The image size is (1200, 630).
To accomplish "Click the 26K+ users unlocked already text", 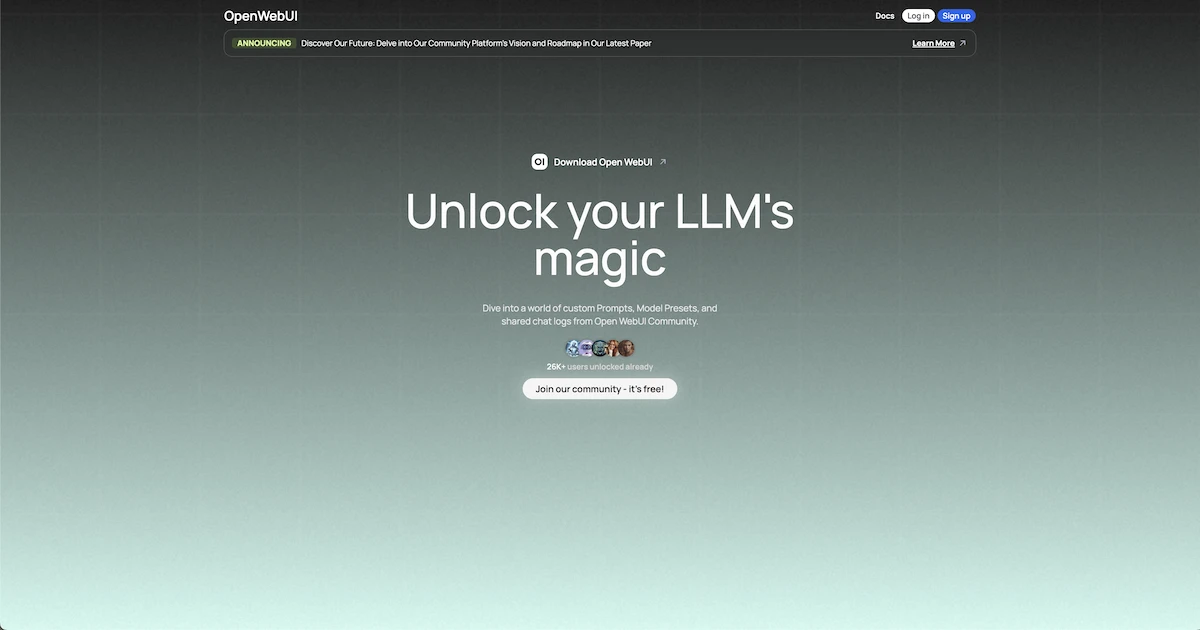I will (x=600, y=367).
